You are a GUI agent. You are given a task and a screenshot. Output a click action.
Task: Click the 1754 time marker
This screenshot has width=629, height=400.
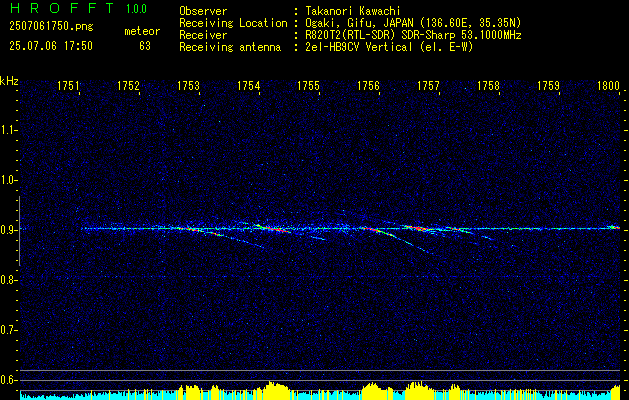click(x=248, y=86)
